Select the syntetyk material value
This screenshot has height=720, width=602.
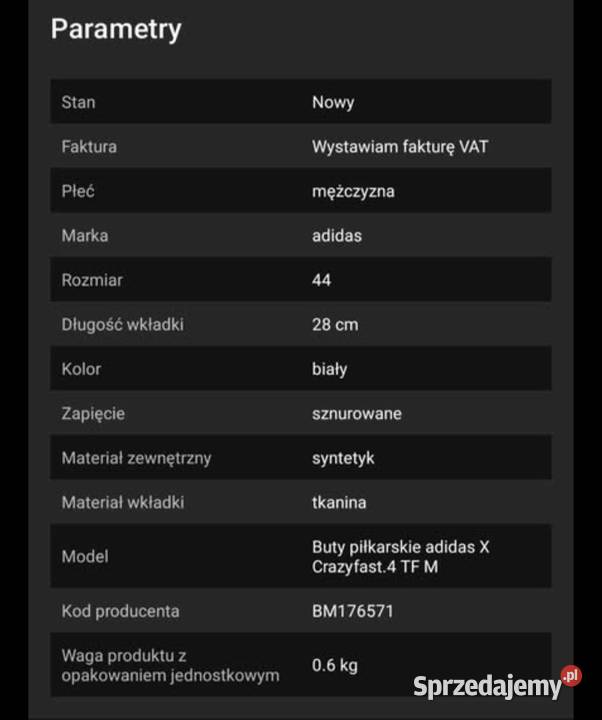343,458
